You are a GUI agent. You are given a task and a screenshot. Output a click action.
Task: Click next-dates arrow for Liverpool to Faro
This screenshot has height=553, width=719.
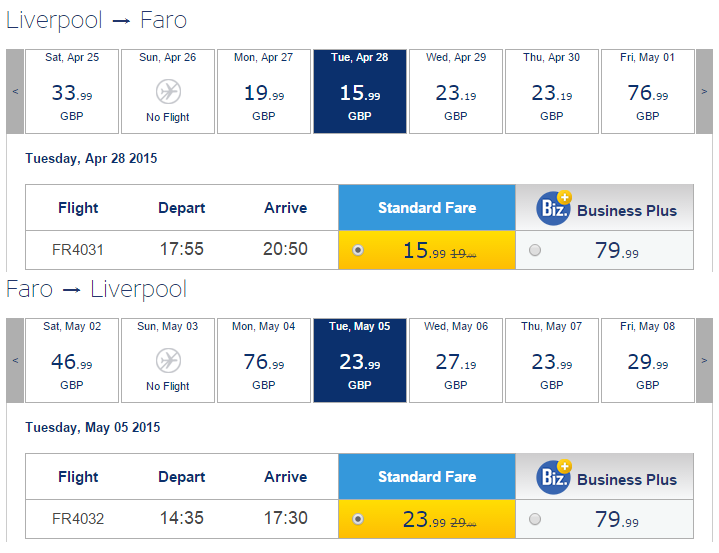point(704,92)
